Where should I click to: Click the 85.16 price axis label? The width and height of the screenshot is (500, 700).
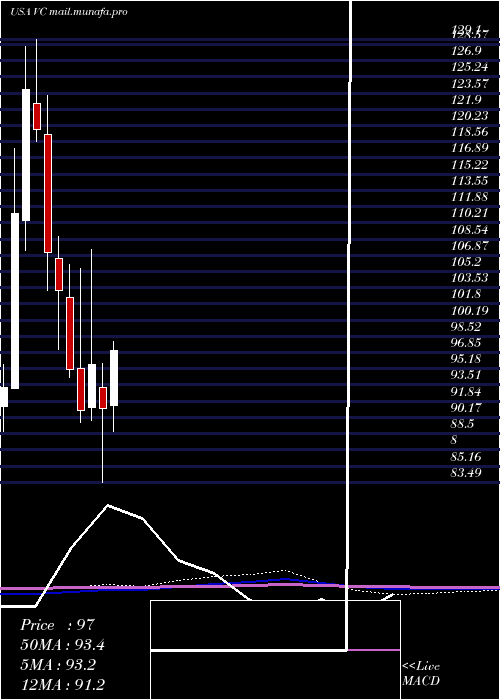click(x=467, y=456)
